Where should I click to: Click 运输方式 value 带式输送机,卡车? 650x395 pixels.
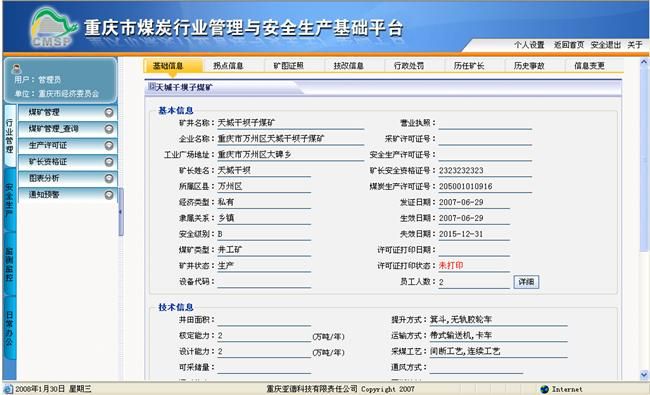pos(461,335)
